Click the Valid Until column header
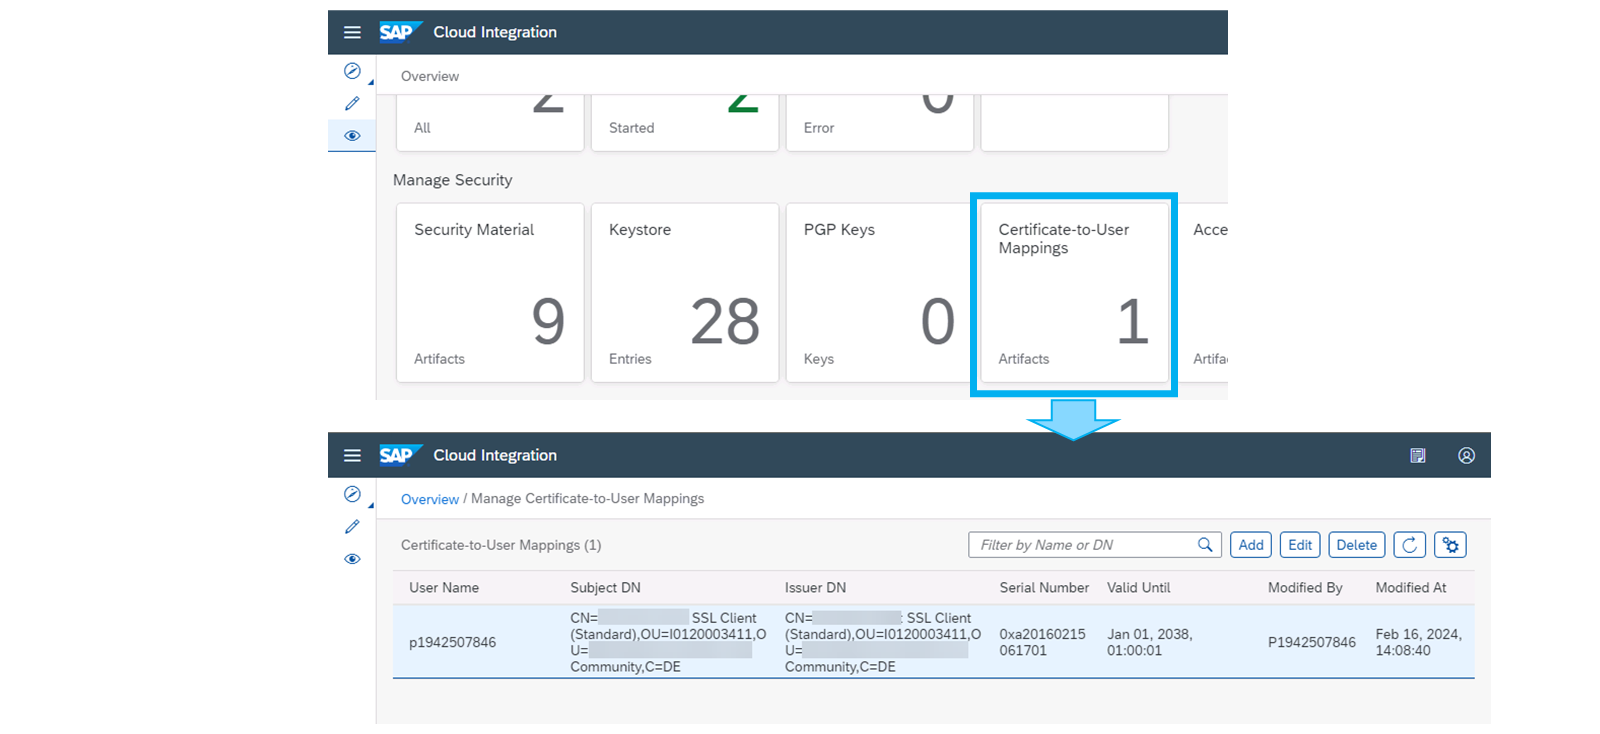The height and width of the screenshot is (734, 1600). [1138, 588]
